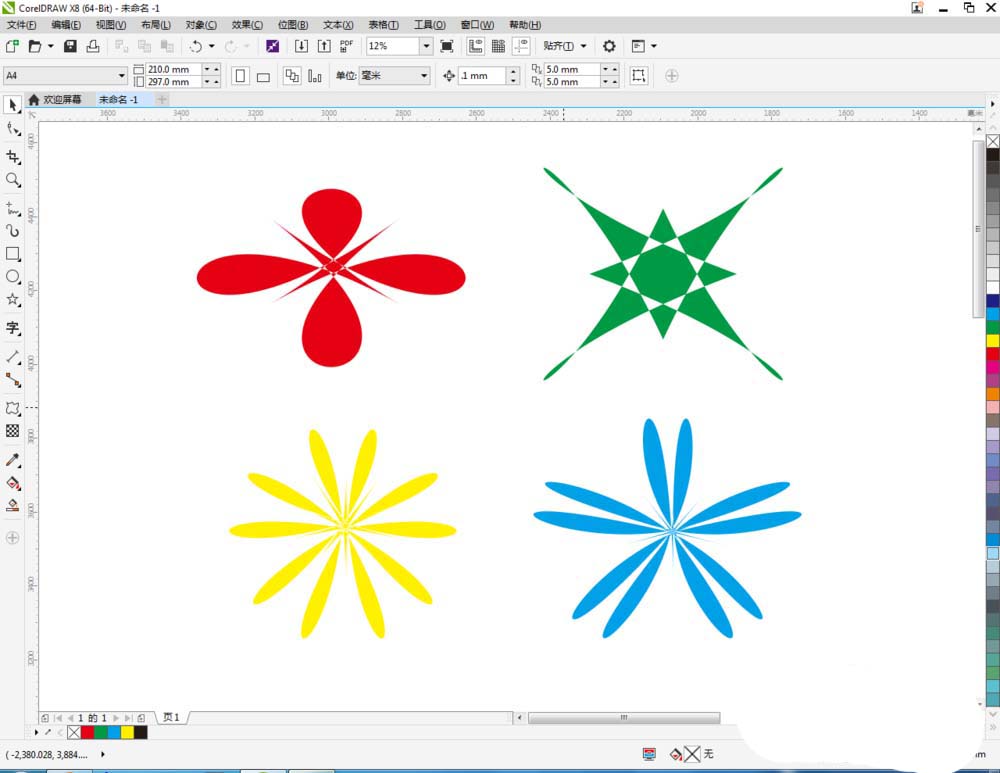The width and height of the screenshot is (1000, 773).
Task: Select the Zoom tool in the toolbox
Action: click(13, 181)
